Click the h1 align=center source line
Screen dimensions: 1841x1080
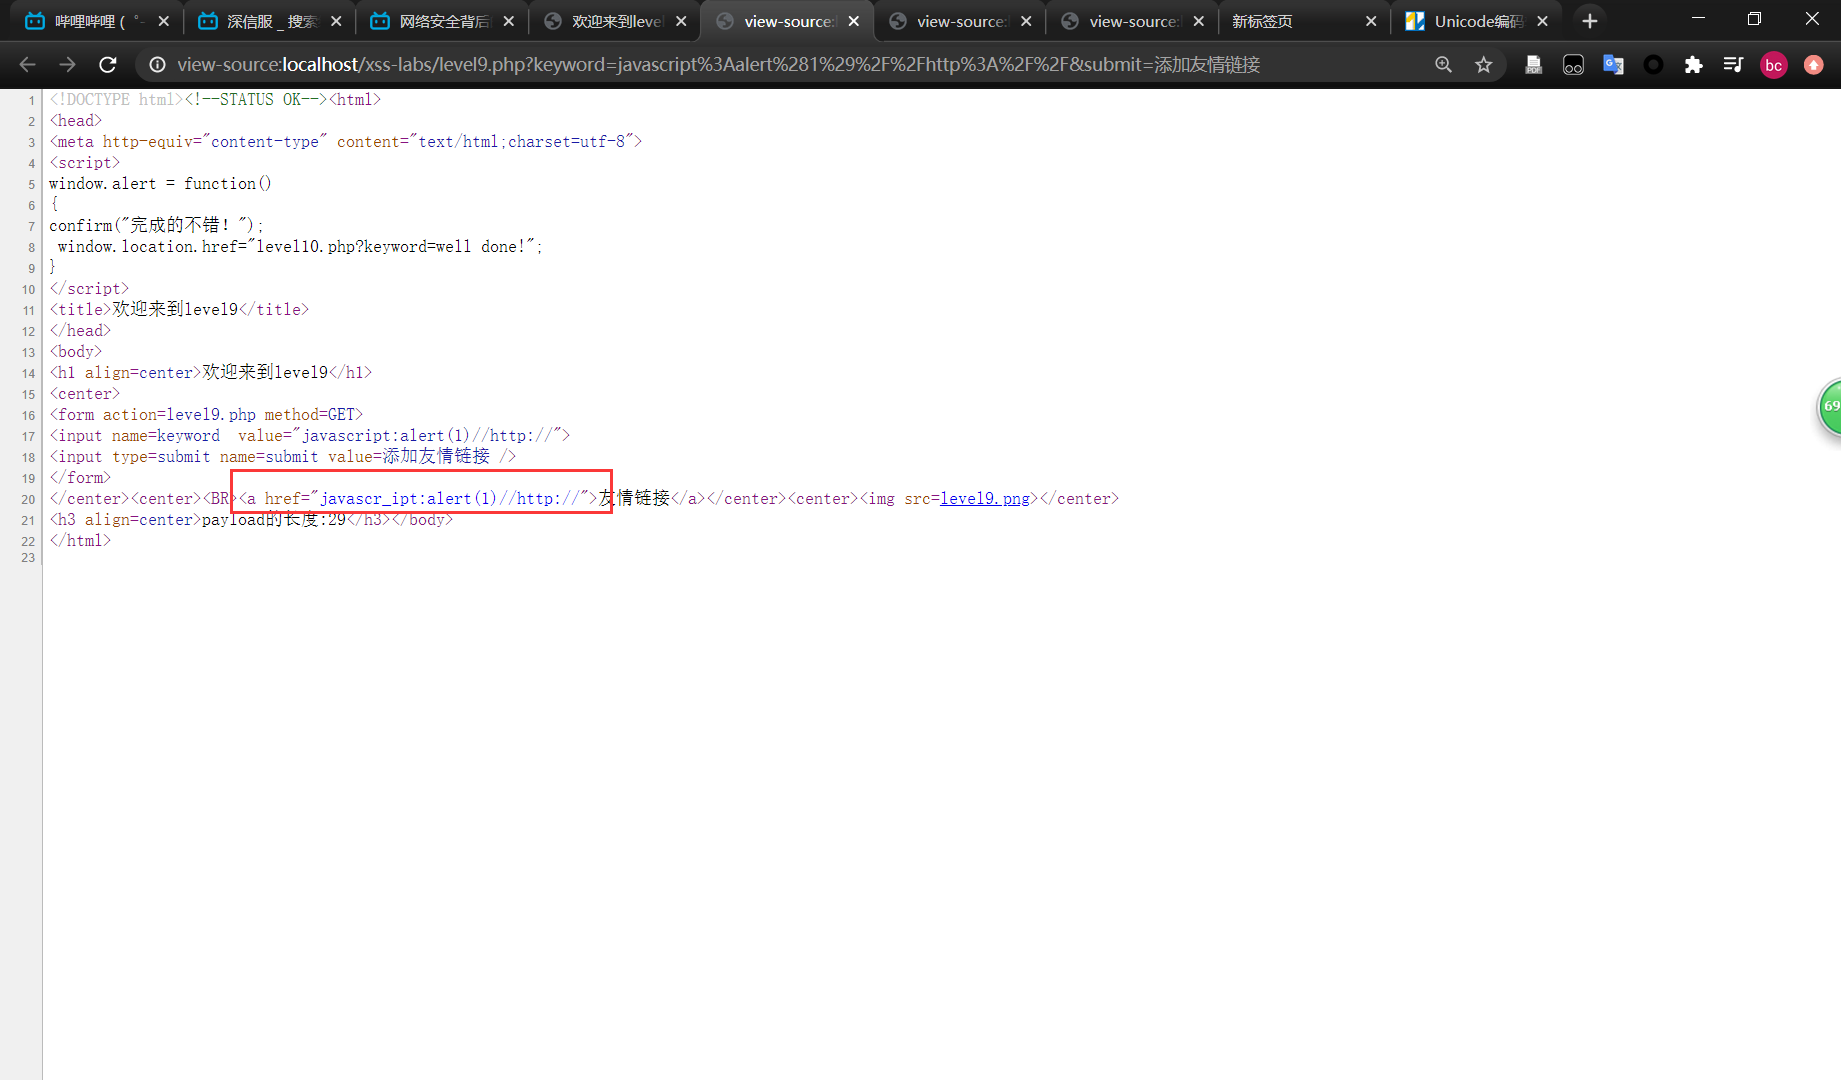point(211,372)
